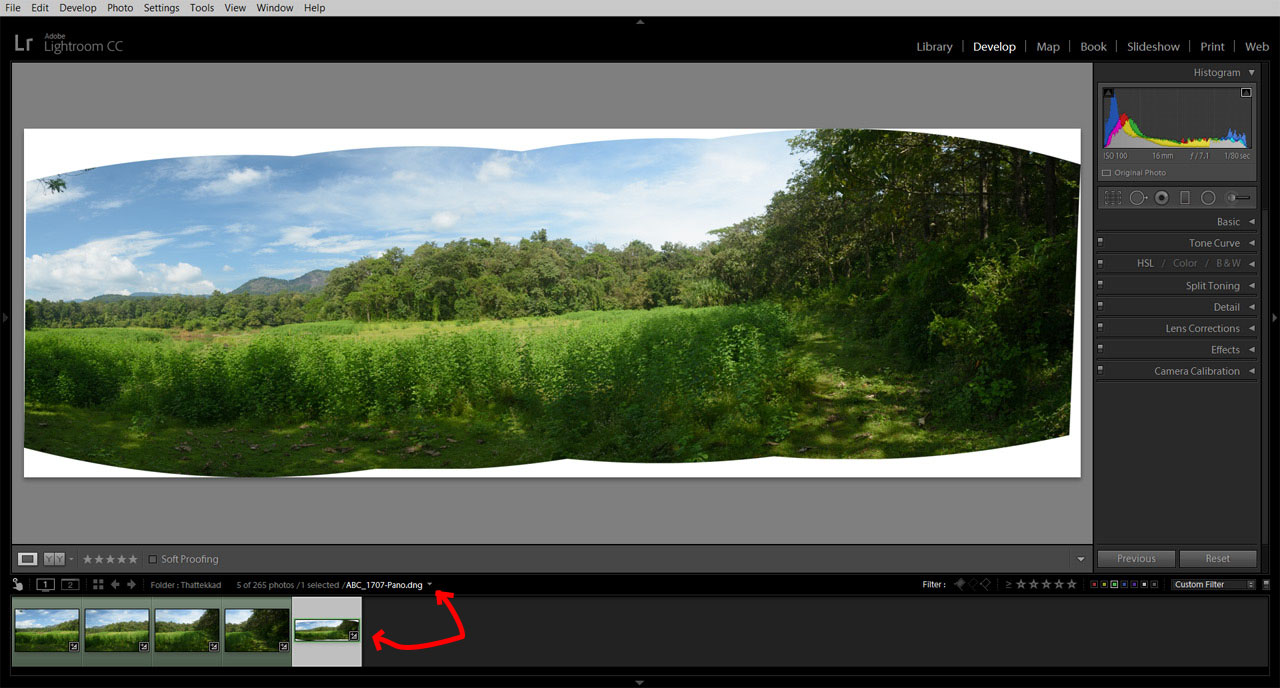Viewport: 1280px width, 688px height.
Task: Expand the Lens Corrections panel
Action: click(x=1202, y=328)
